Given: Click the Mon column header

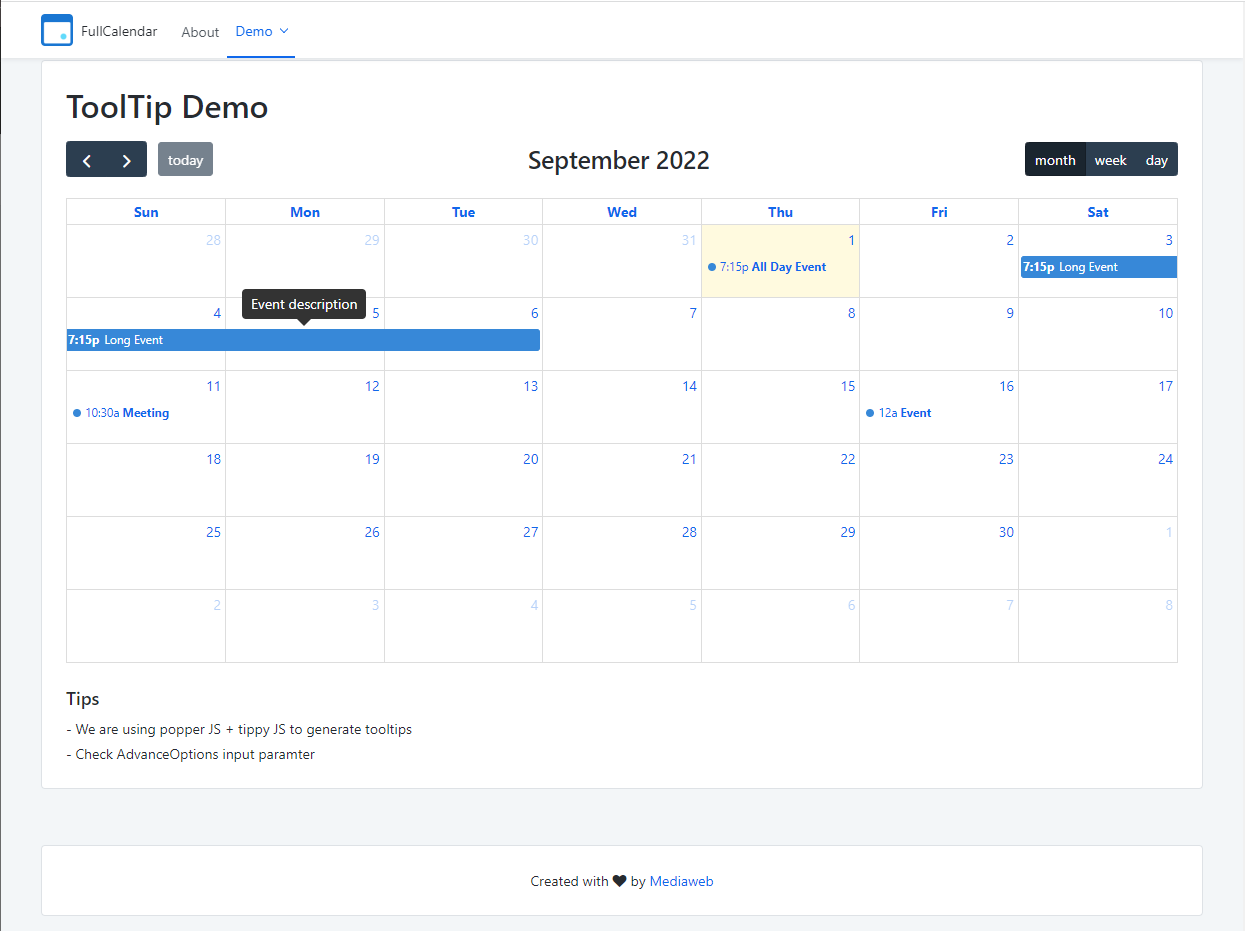Looking at the screenshot, I should [305, 212].
